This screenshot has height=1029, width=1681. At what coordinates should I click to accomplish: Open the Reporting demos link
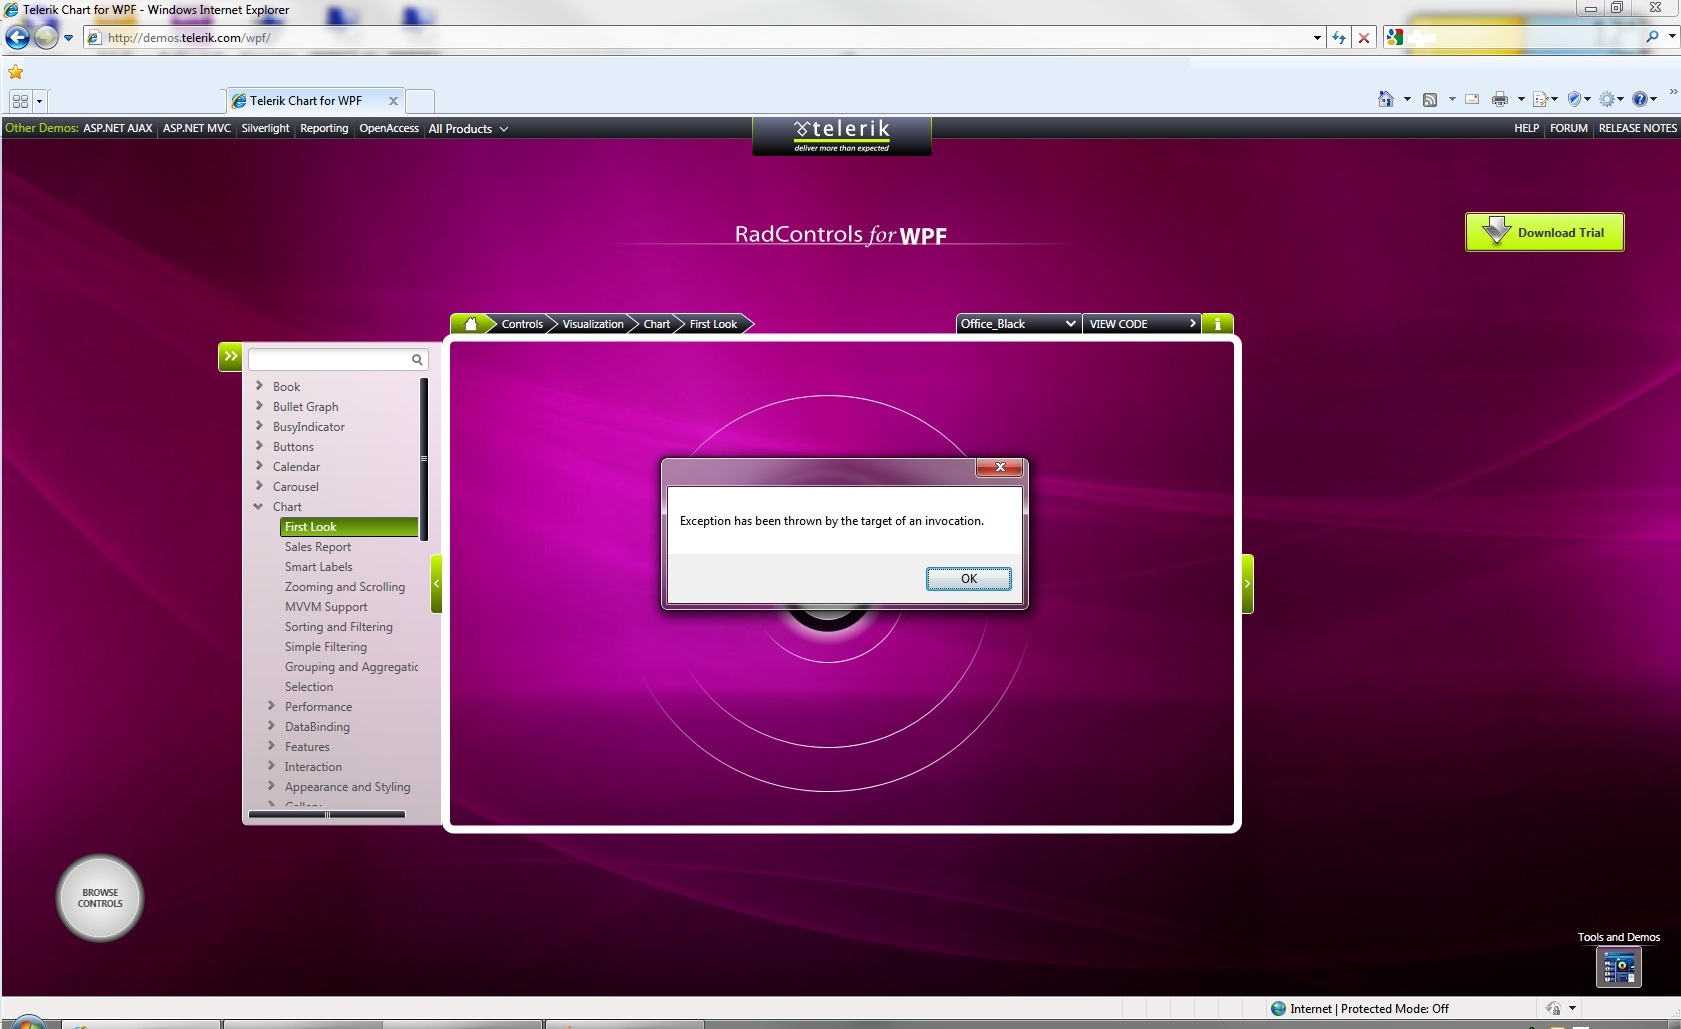click(x=324, y=128)
